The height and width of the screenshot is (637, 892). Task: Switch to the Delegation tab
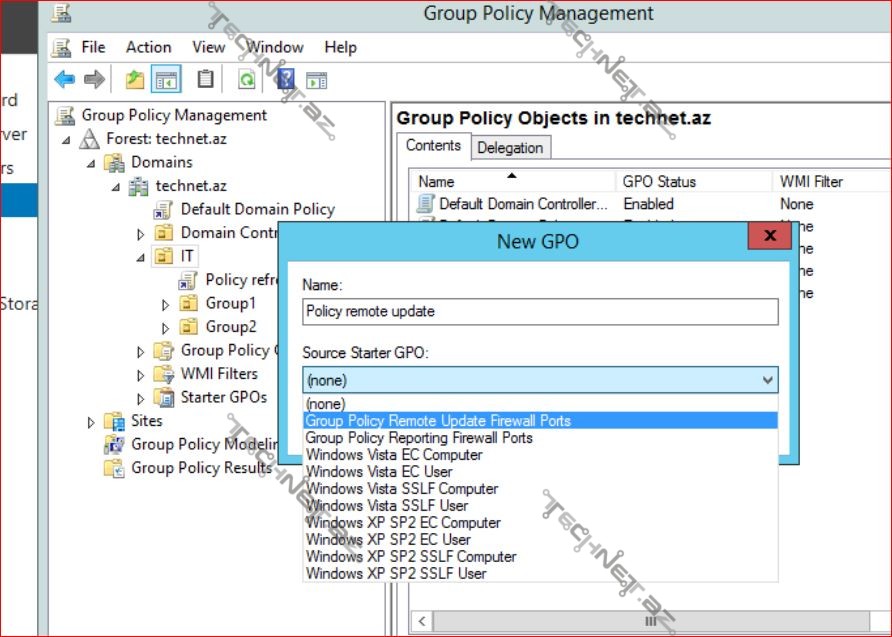pyautogui.click(x=510, y=148)
